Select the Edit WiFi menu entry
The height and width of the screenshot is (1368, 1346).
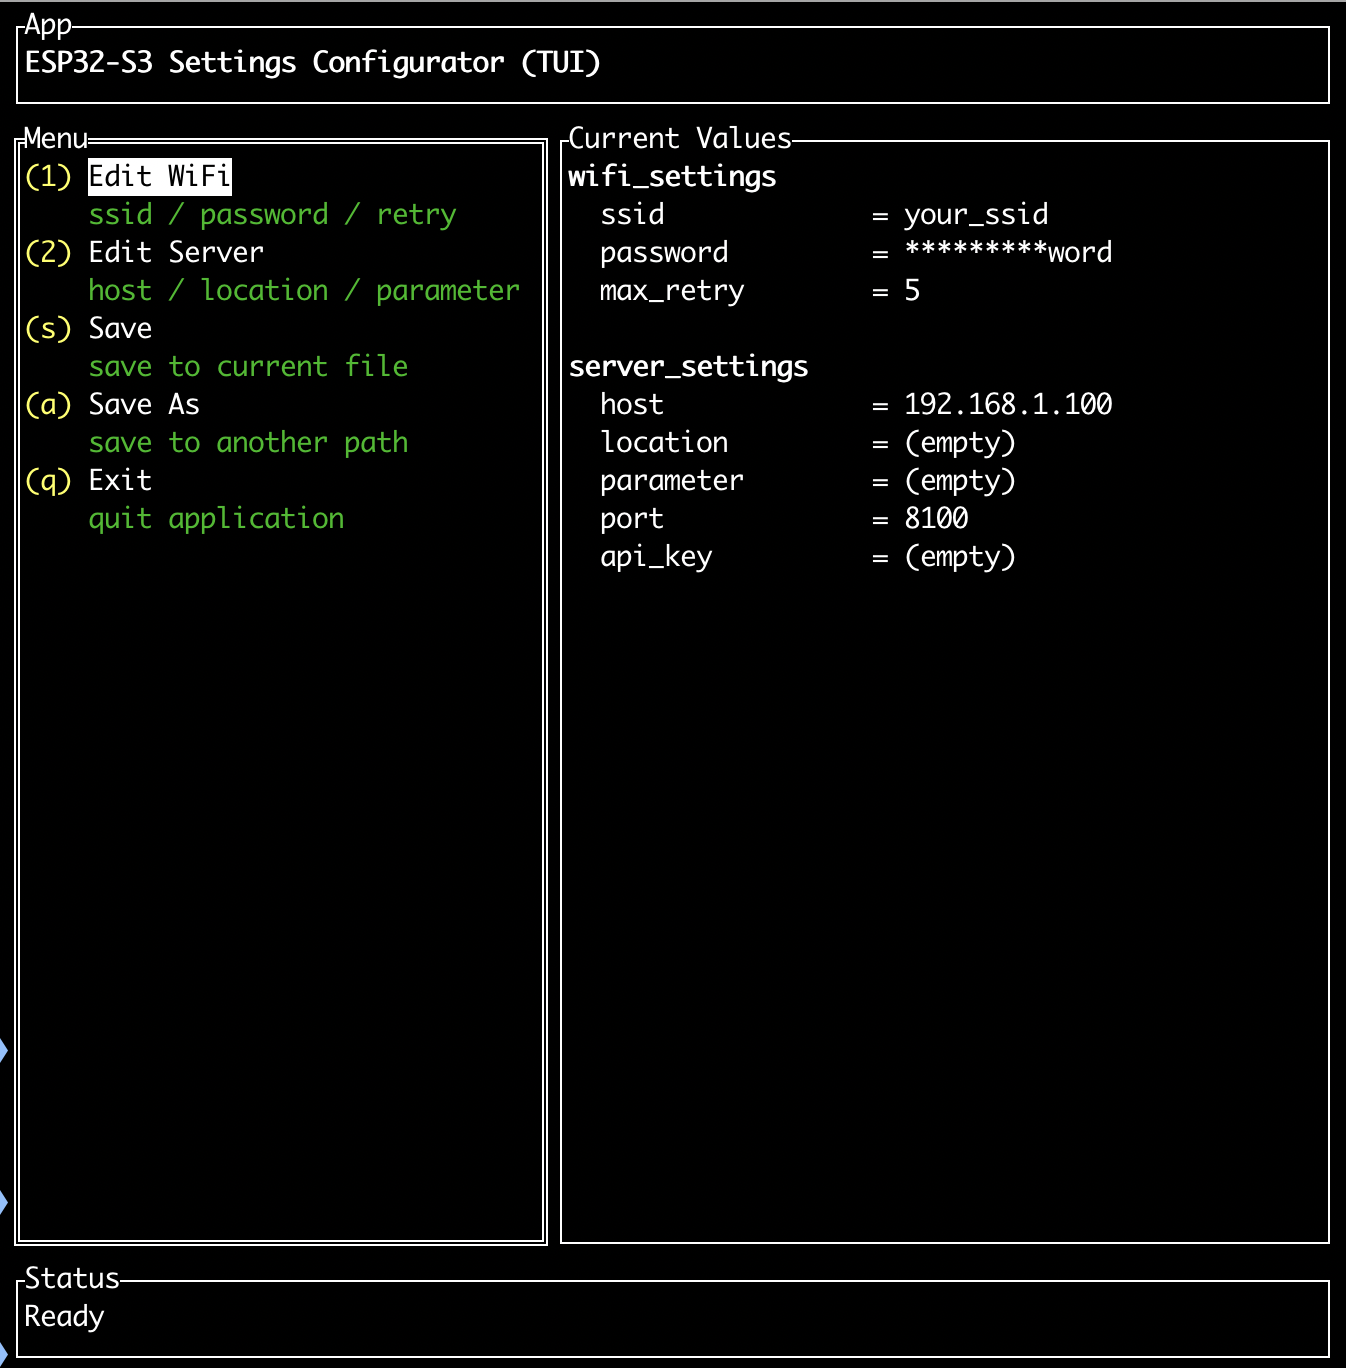157,176
